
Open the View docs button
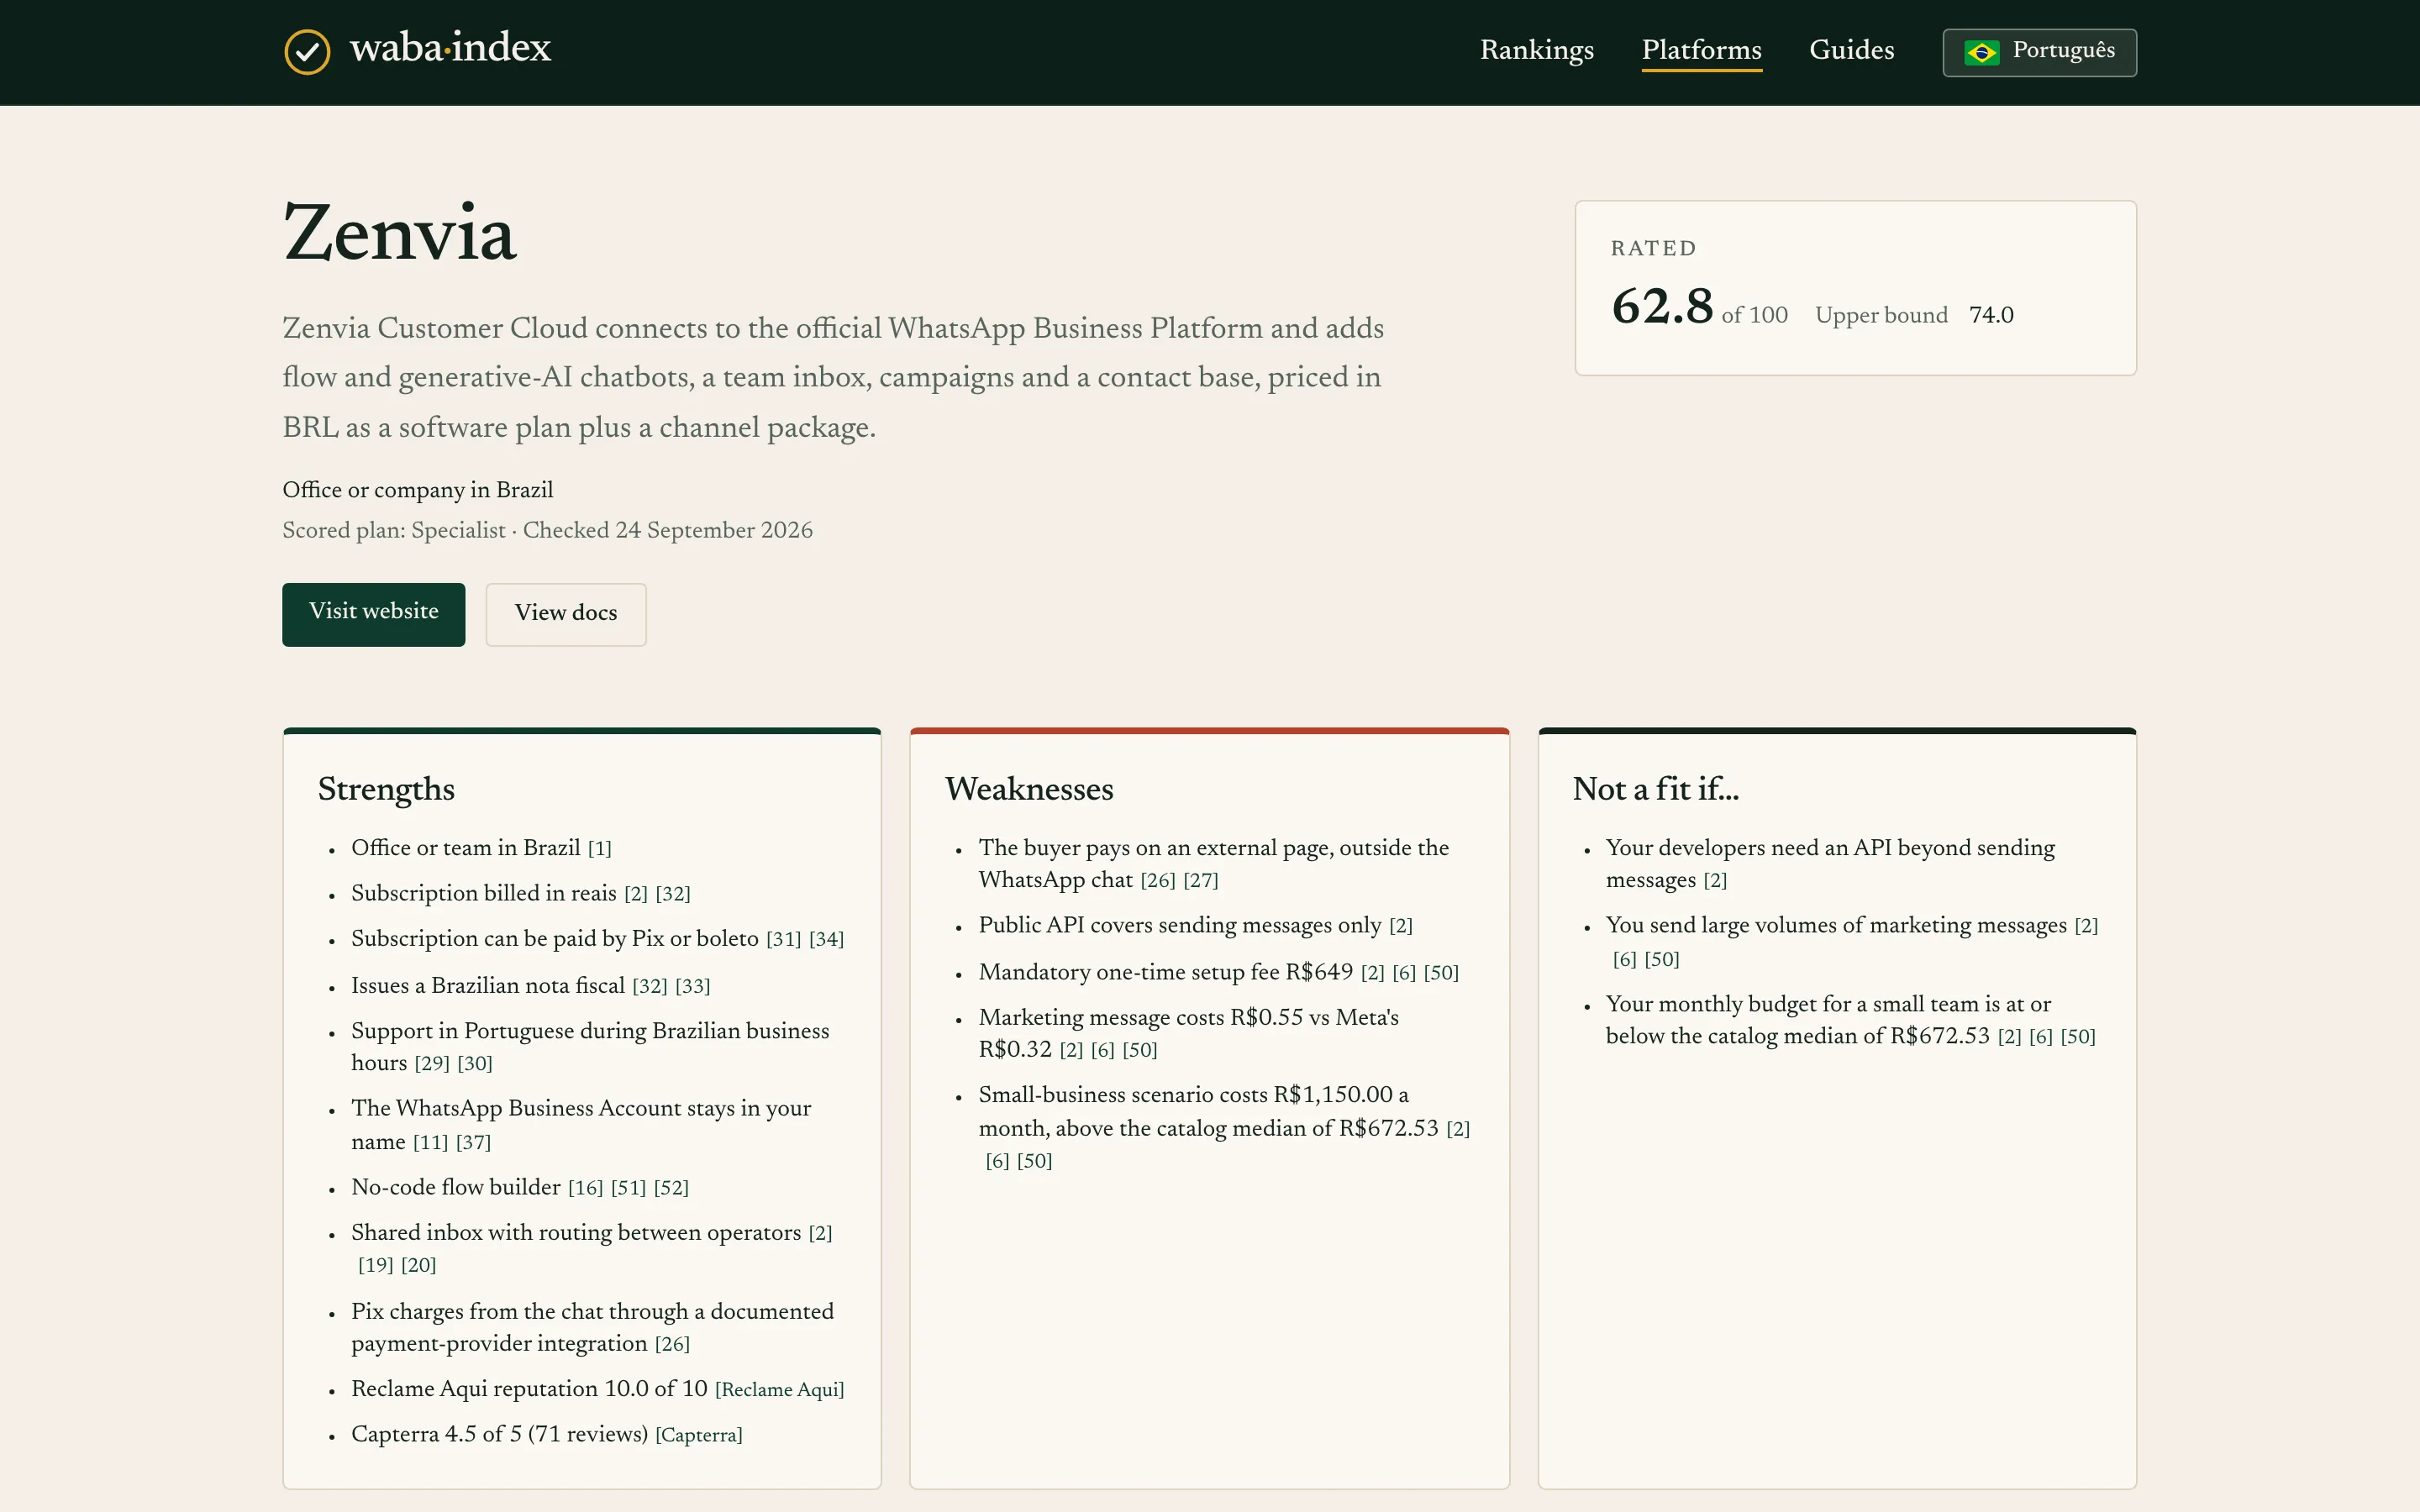tap(566, 614)
